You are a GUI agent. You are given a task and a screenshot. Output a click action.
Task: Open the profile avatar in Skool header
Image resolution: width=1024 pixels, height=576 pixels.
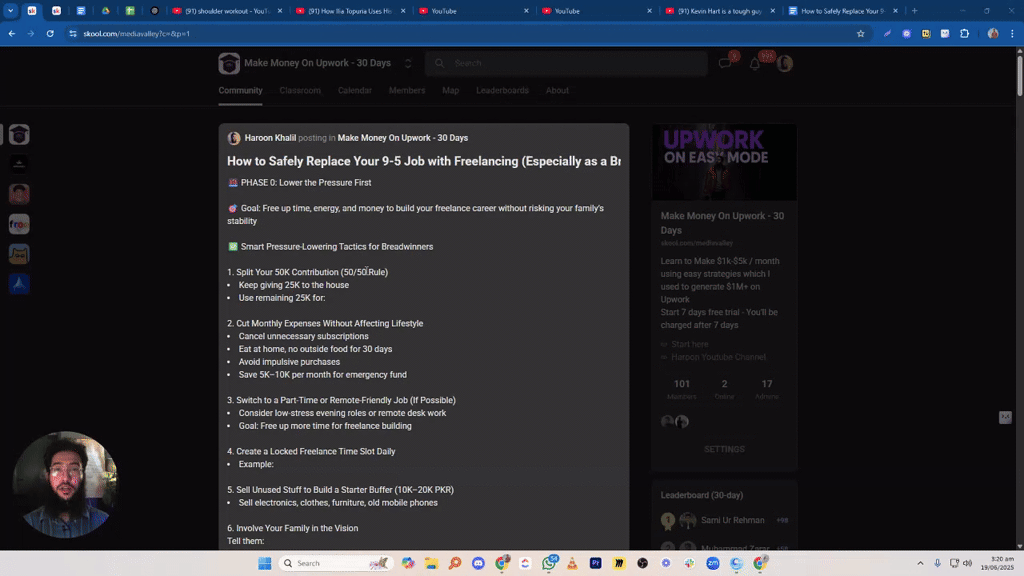click(784, 63)
